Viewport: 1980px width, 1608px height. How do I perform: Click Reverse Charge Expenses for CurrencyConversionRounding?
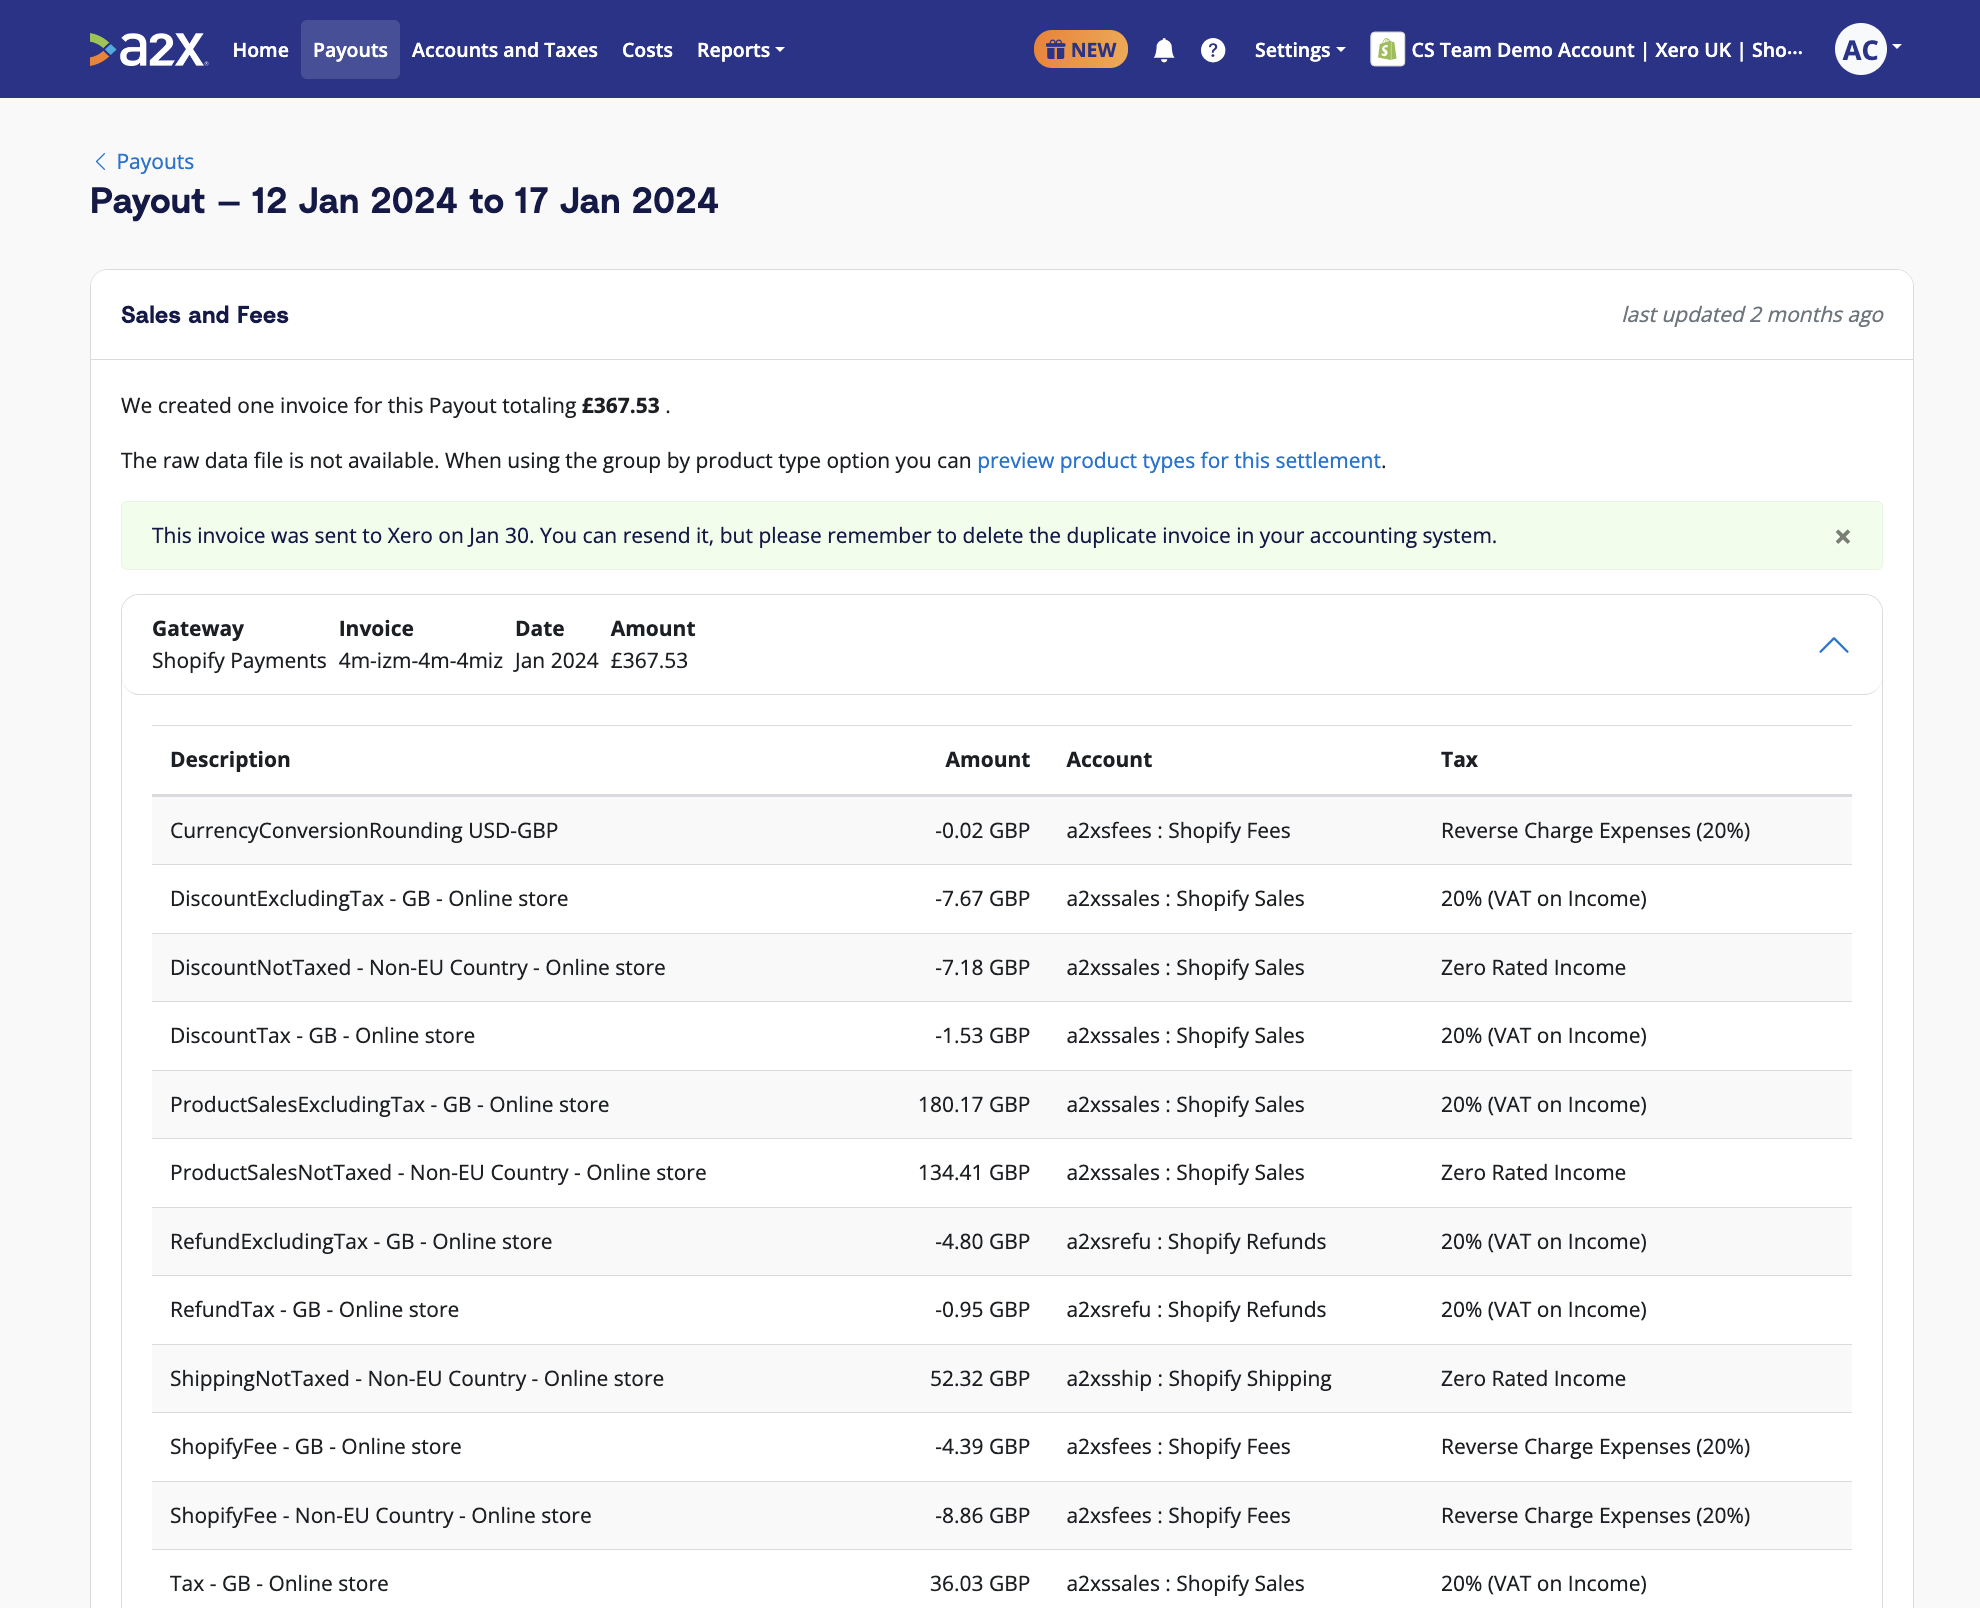(1595, 830)
